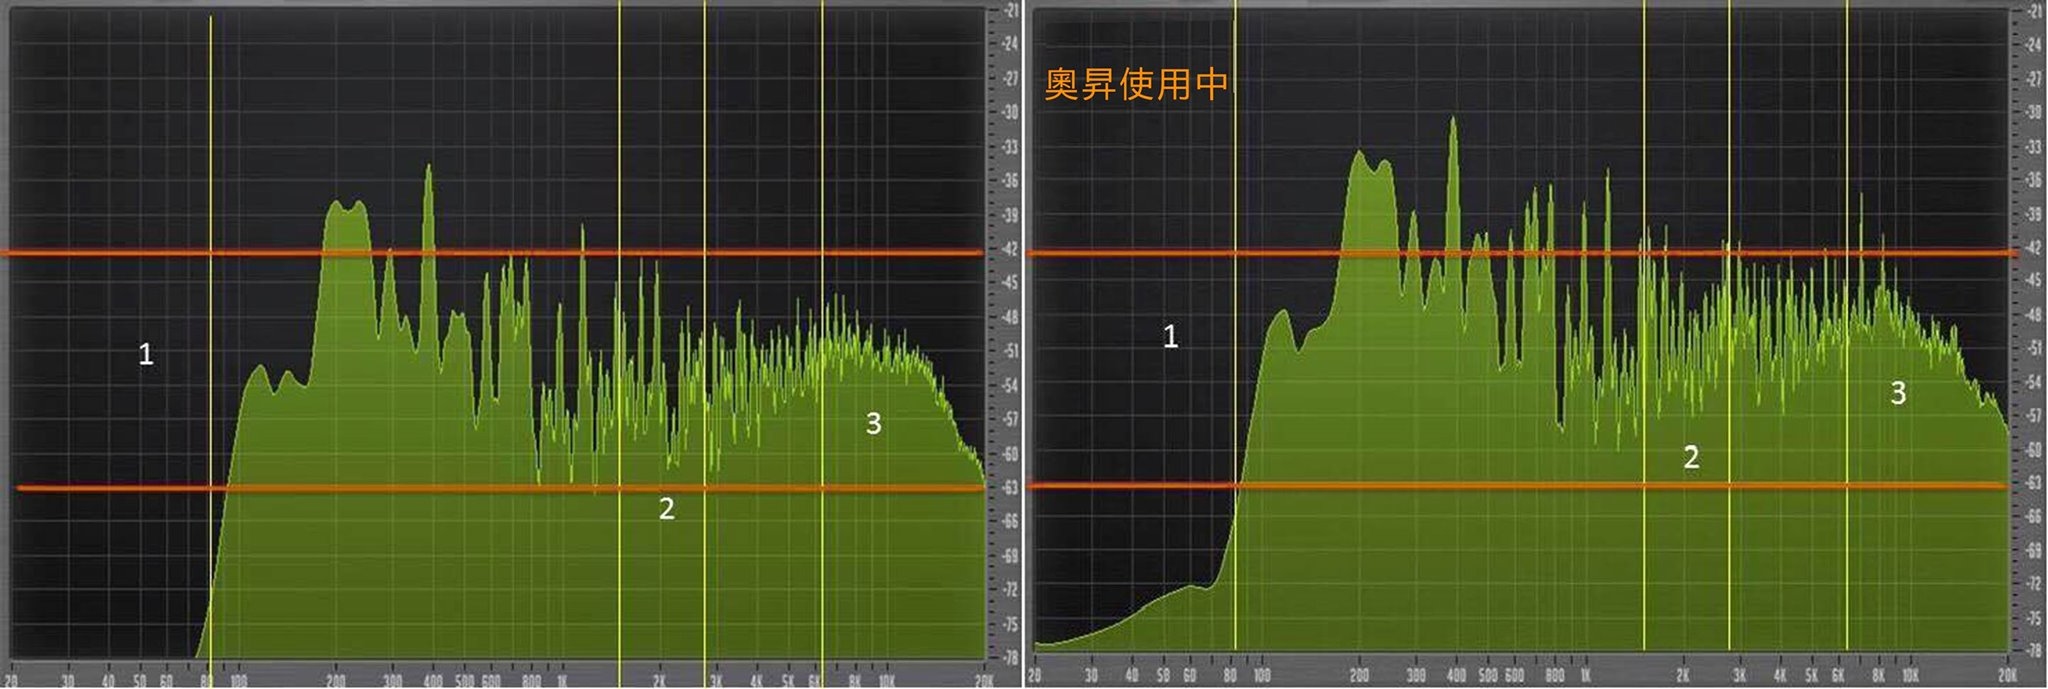The height and width of the screenshot is (689, 2048).
Task: Click the 1K tick on left frequency axis
Action: pyautogui.click(x=562, y=681)
